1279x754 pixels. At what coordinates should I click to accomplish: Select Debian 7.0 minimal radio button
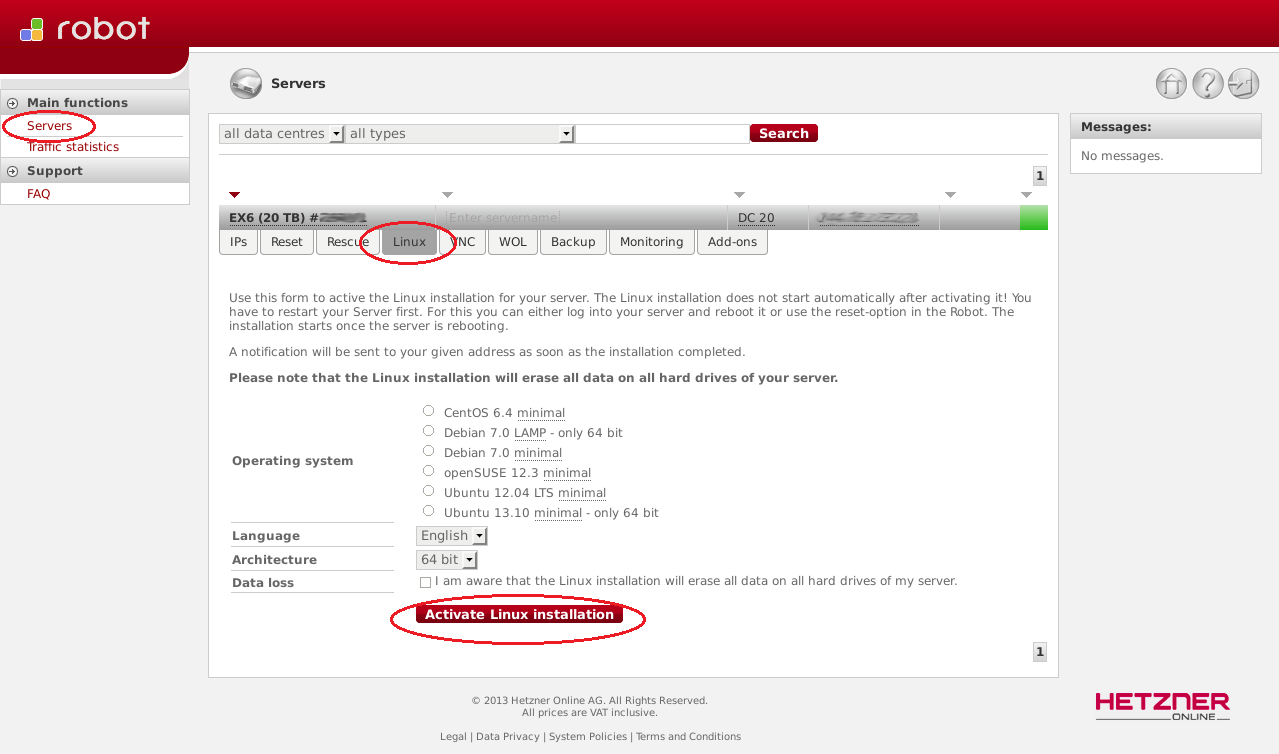[x=429, y=451]
